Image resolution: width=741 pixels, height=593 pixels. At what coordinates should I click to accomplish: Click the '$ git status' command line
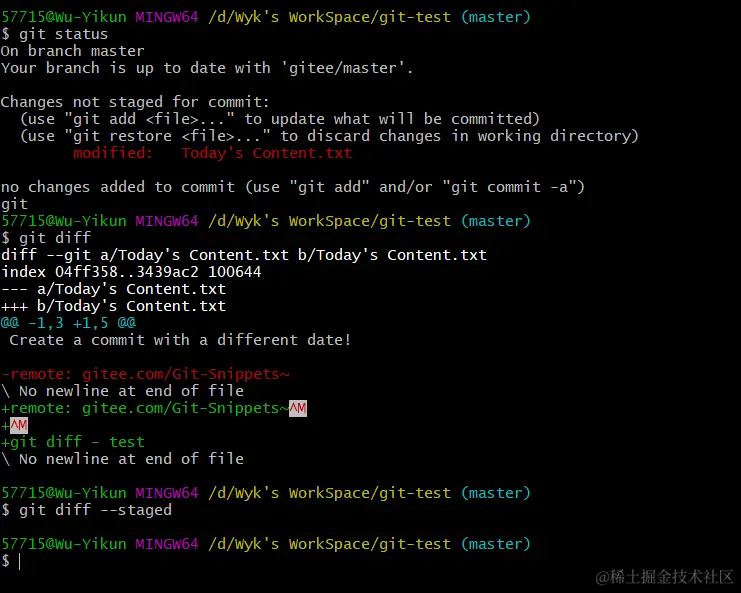(54, 34)
